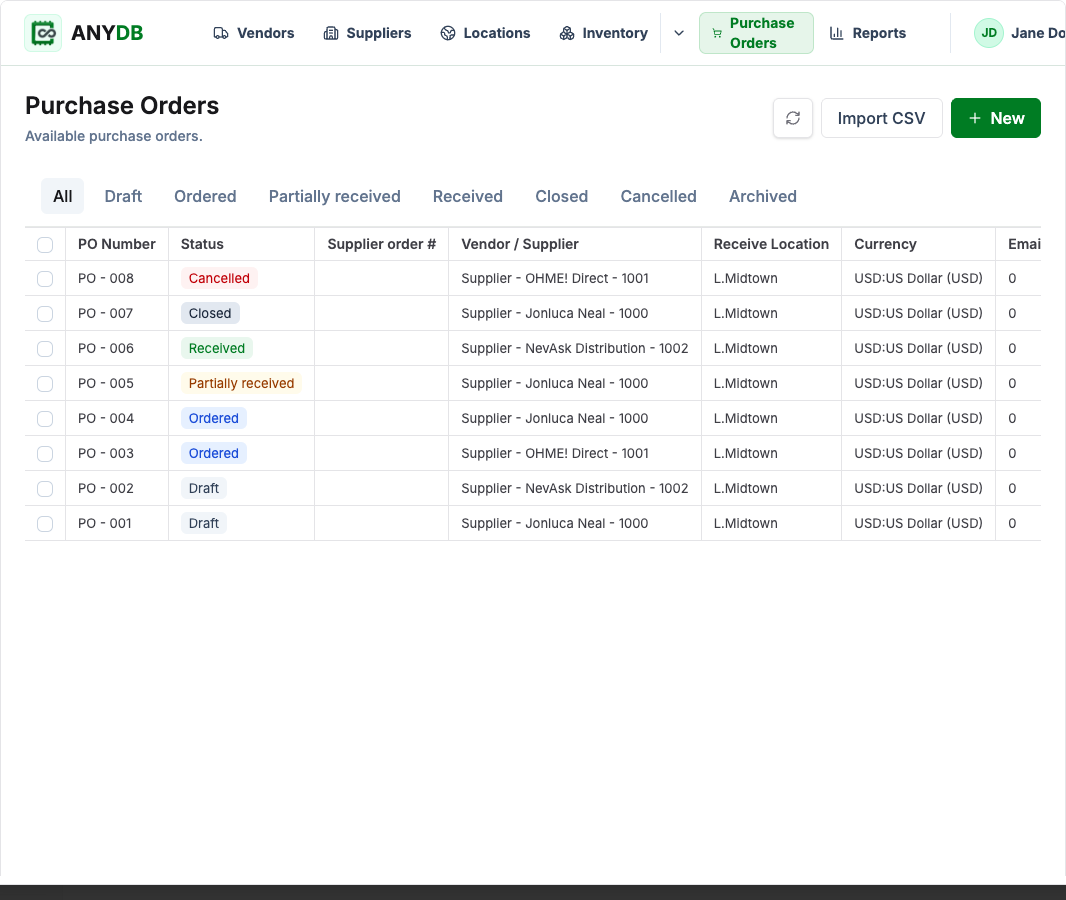
Task: Switch to the Partially received tab
Action: pyautogui.click(x=334, y=196)
